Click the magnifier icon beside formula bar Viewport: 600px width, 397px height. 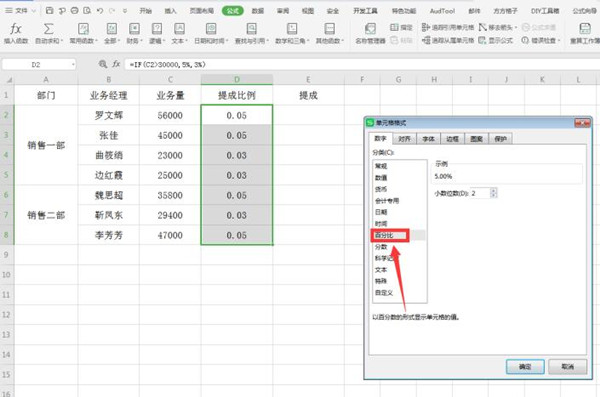[x=103, y=64]
